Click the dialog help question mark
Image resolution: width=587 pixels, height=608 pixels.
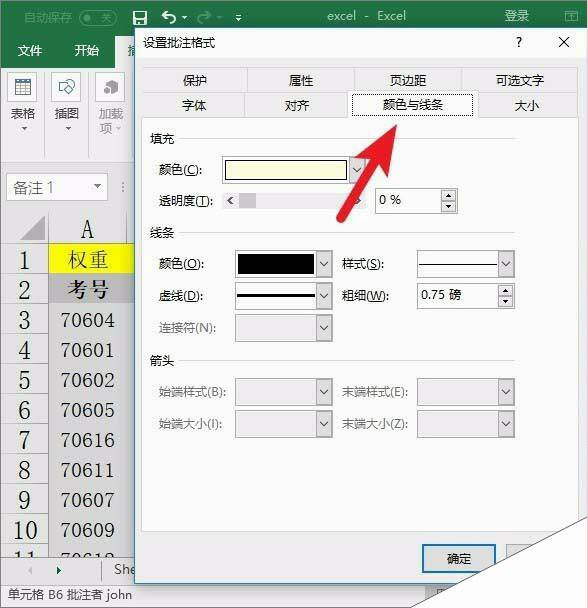point(519,42)
